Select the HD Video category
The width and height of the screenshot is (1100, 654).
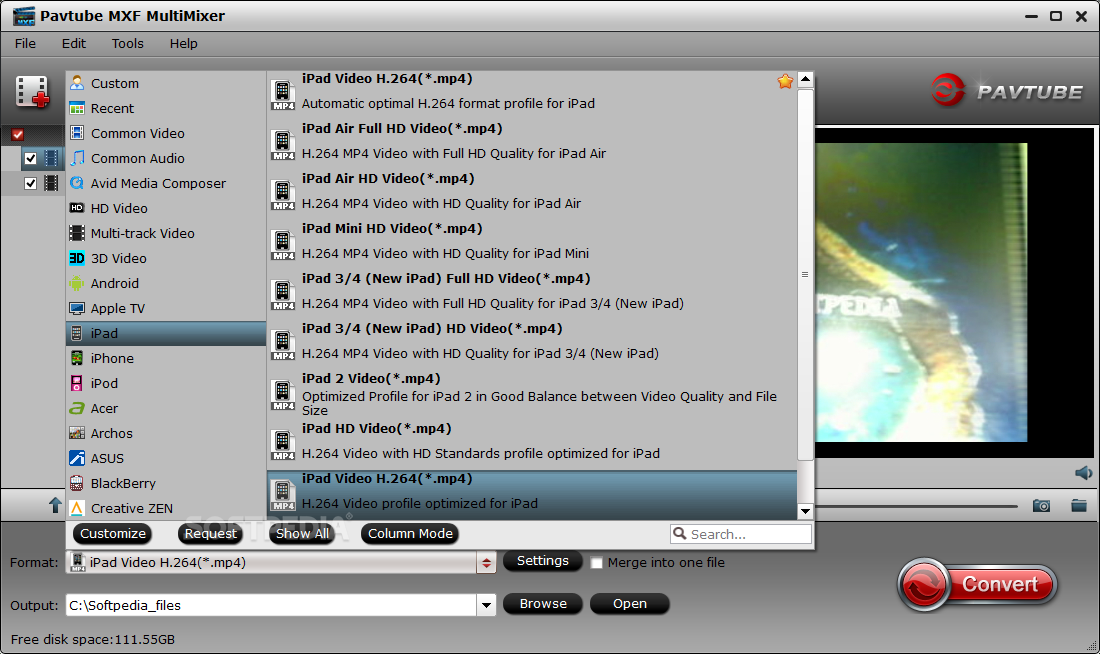(x=166, y=208)
